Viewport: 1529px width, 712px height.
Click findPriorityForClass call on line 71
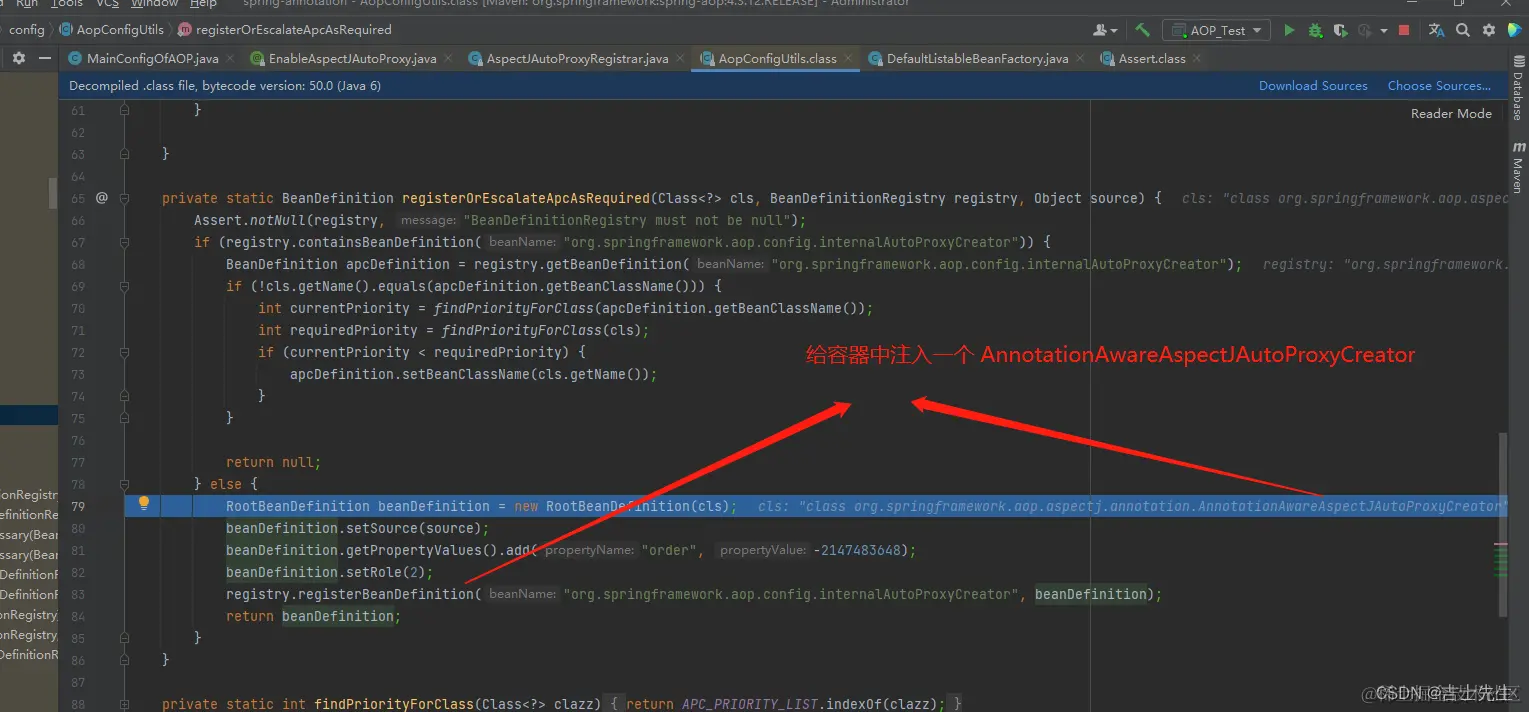click(517, 330)
